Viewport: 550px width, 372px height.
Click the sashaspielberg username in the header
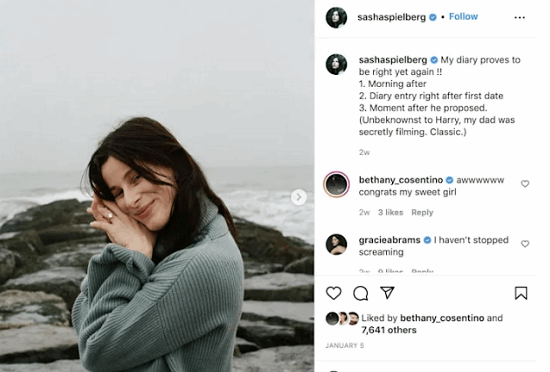(391, 17)
